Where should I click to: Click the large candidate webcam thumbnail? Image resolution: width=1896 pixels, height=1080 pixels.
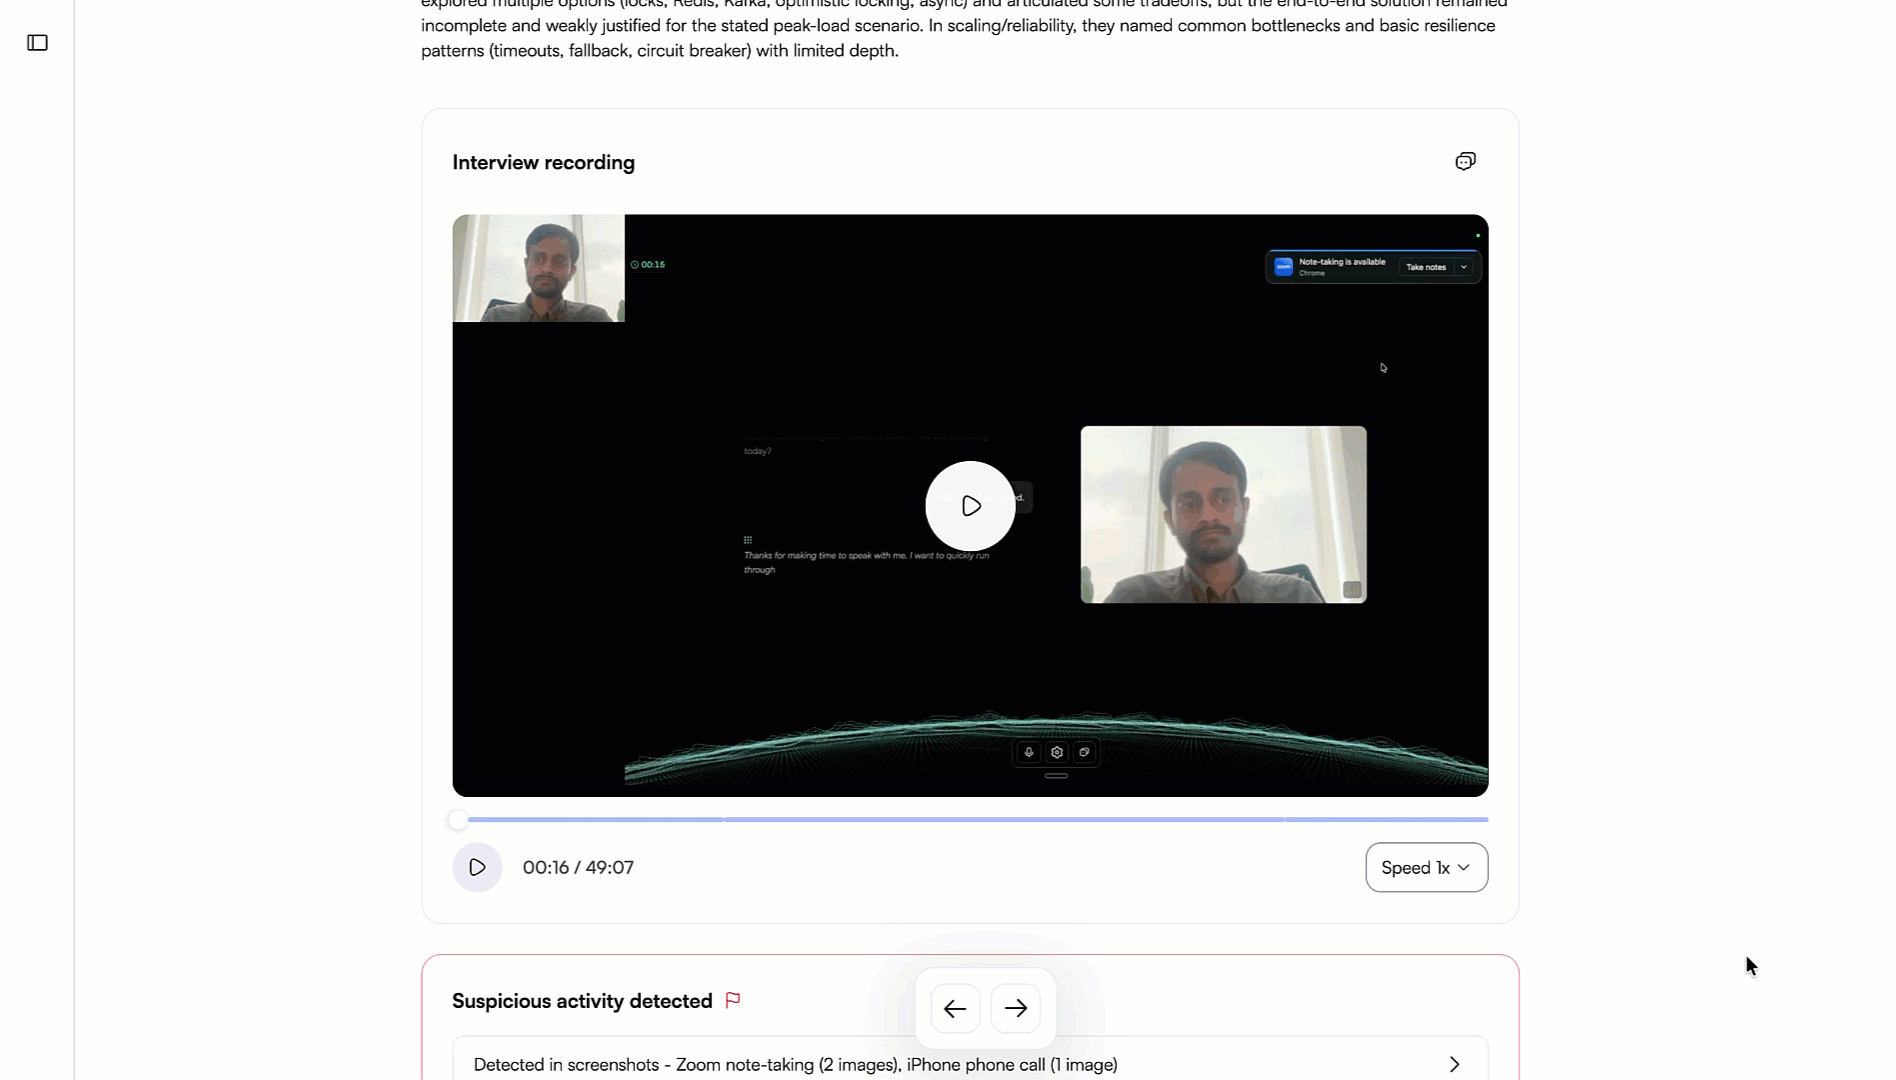(x=1223, y=515)
